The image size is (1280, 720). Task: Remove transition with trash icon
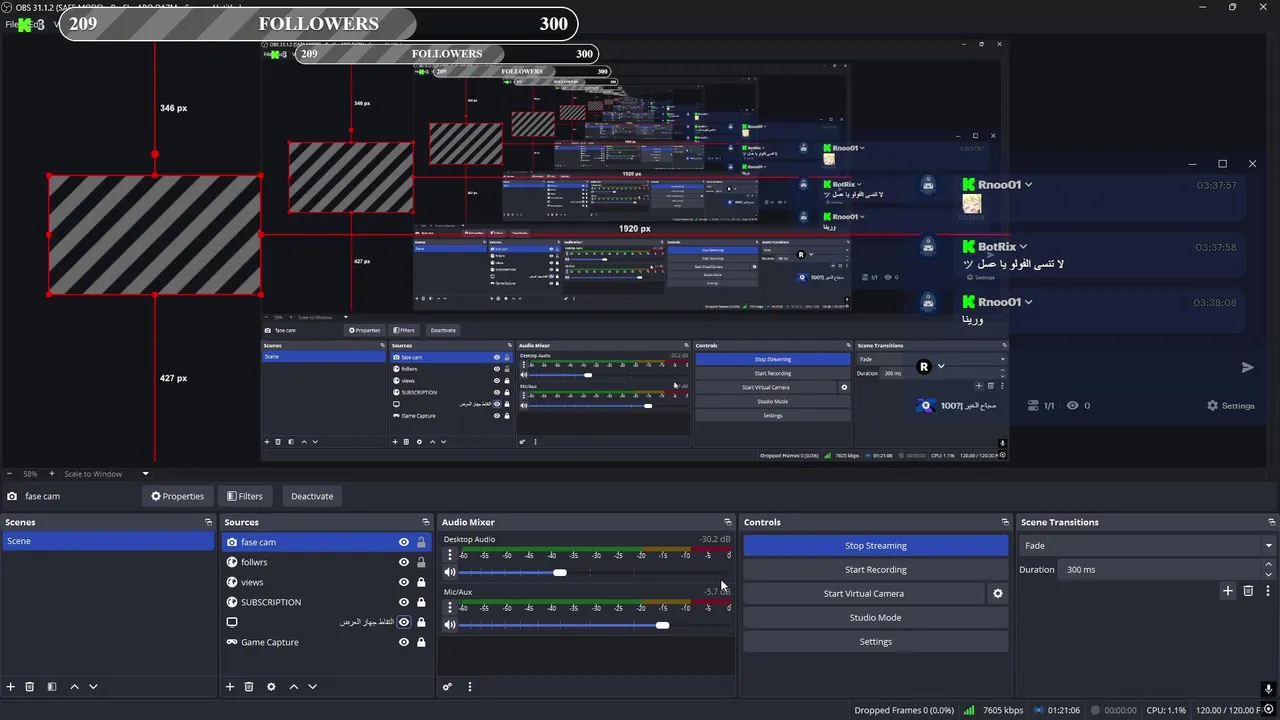tap(1248, 591)
